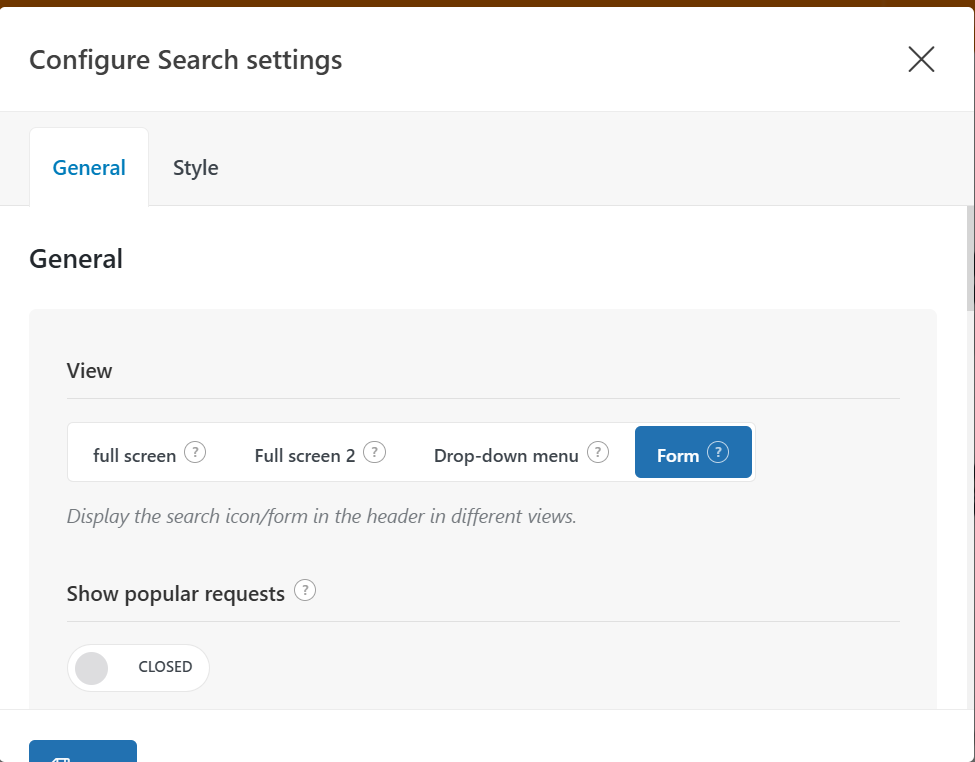
Task: Click the dialog's vertical scrollbar thumb
Action: point(971,258)
